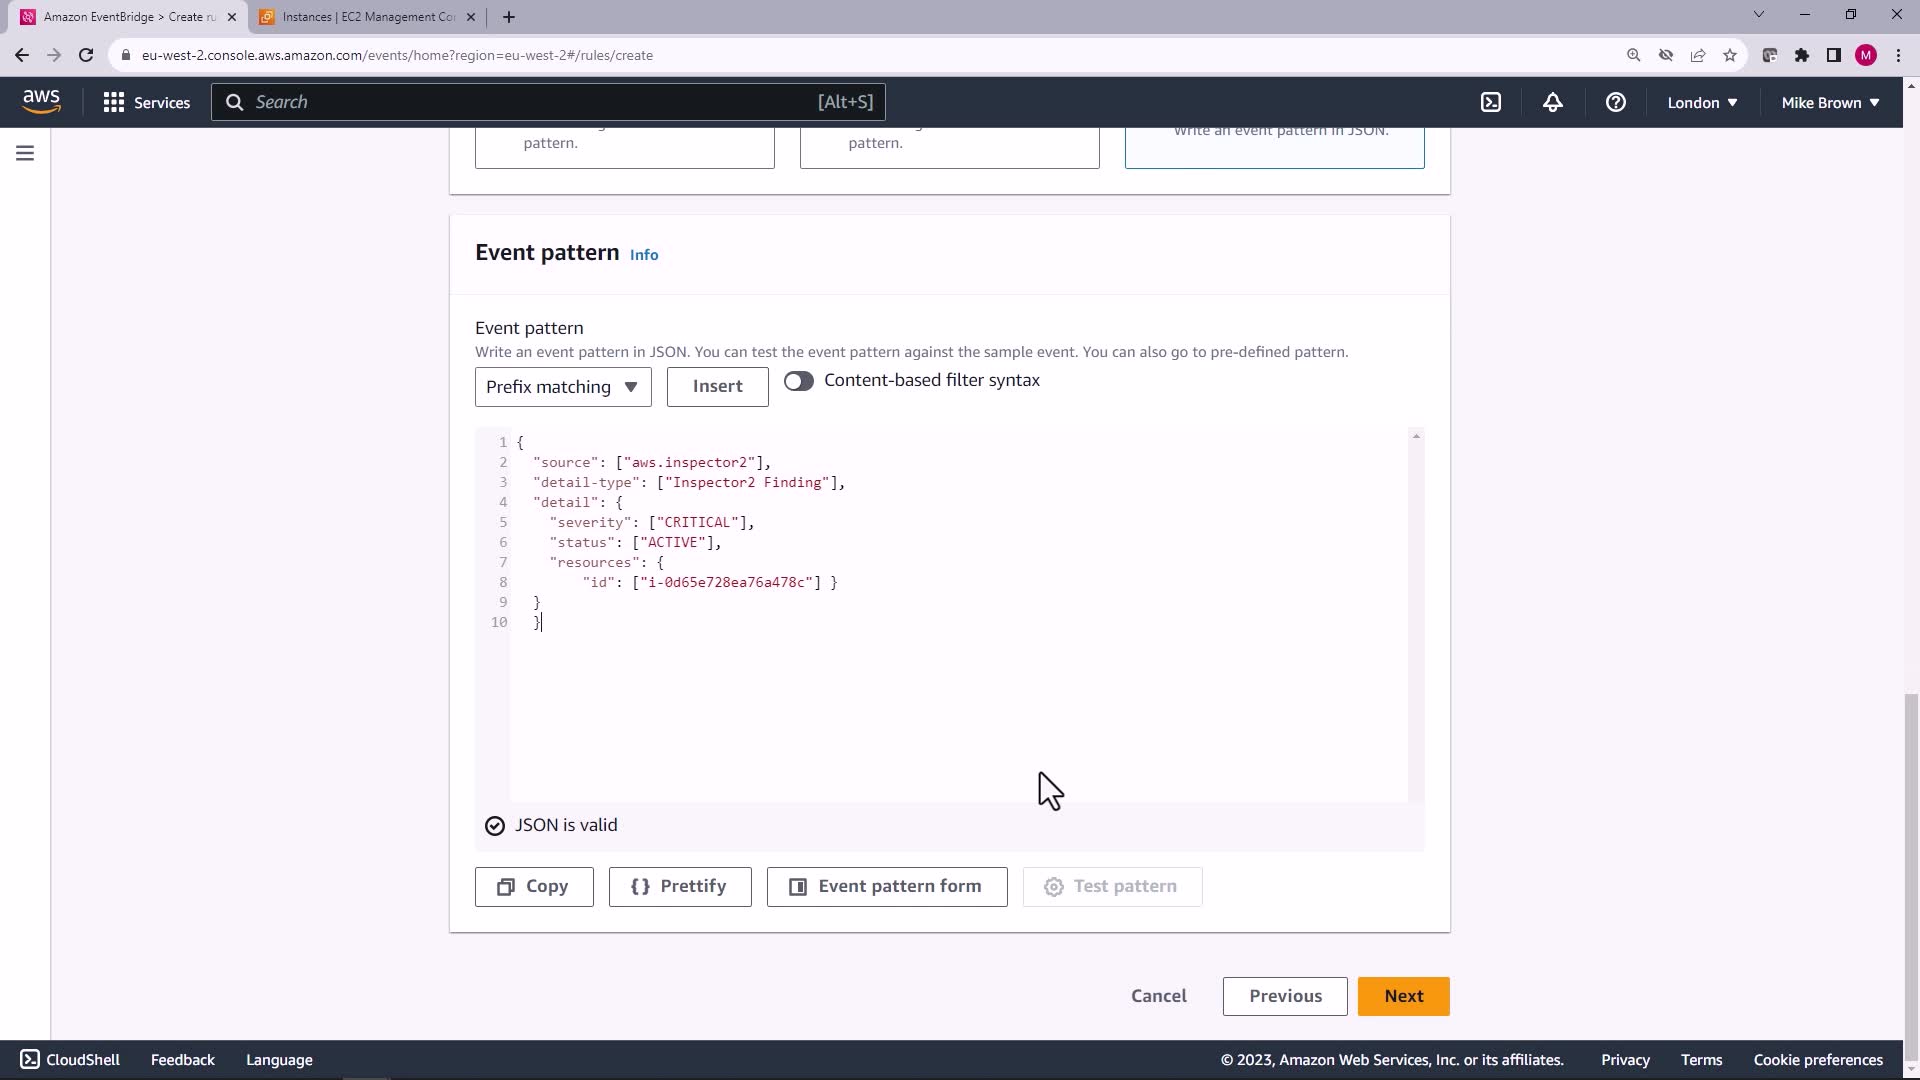
Task: Open the Prefix matching dropdown
Action: [563, 387]
